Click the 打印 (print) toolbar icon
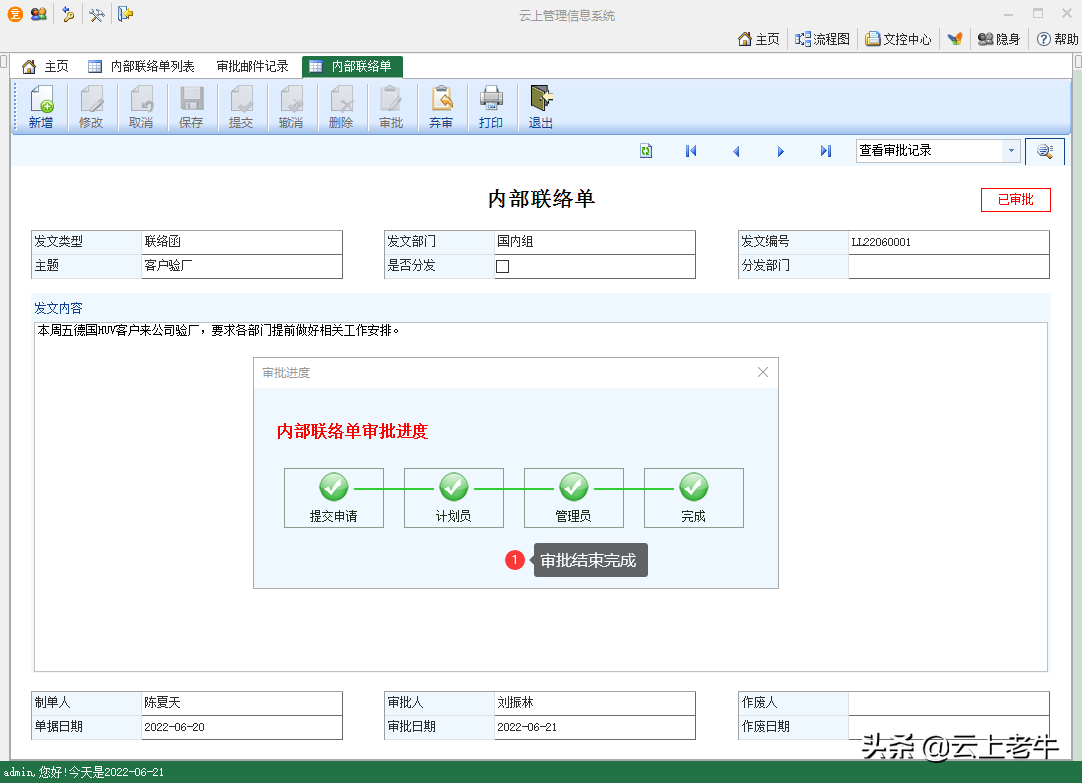The width and height of the screenshot is (1082, 783). (491, 107)
